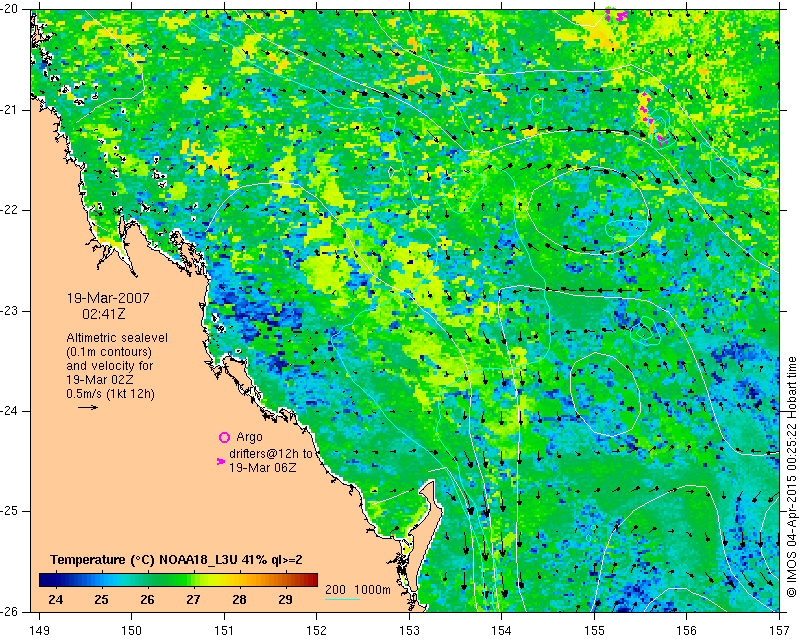The width and height of the screenshot is (800, 640).
Task: Click the latitude axis label -26
Action: pos(9,612)
